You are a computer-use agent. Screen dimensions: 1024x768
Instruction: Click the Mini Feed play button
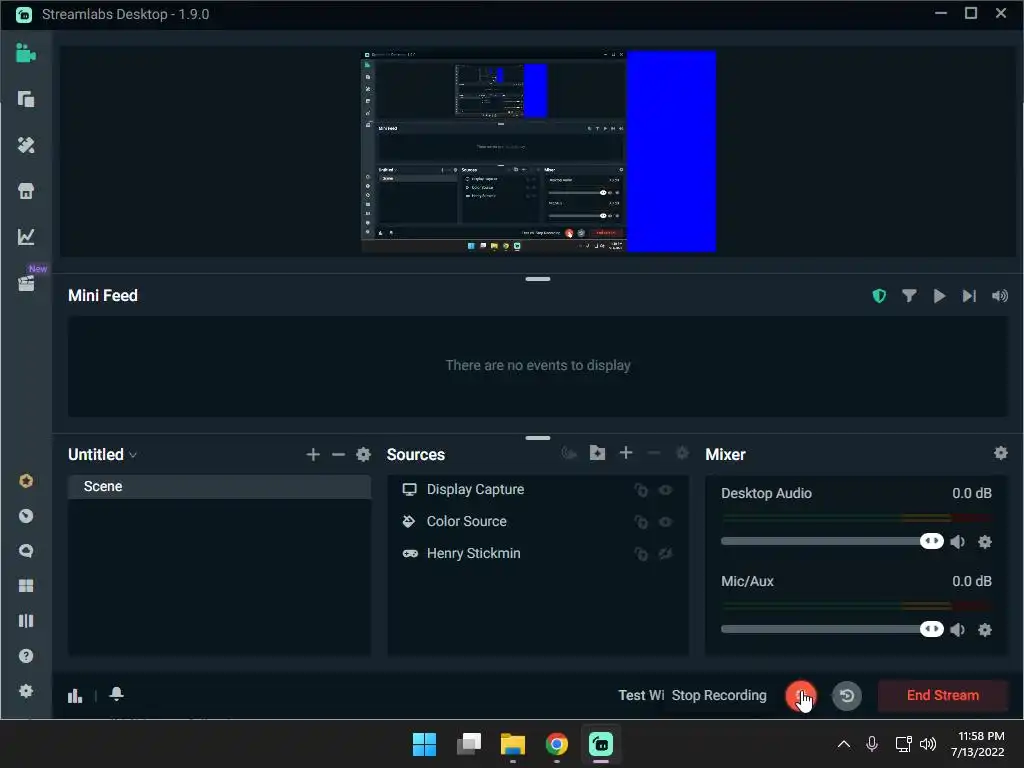(x=939, y=296)
